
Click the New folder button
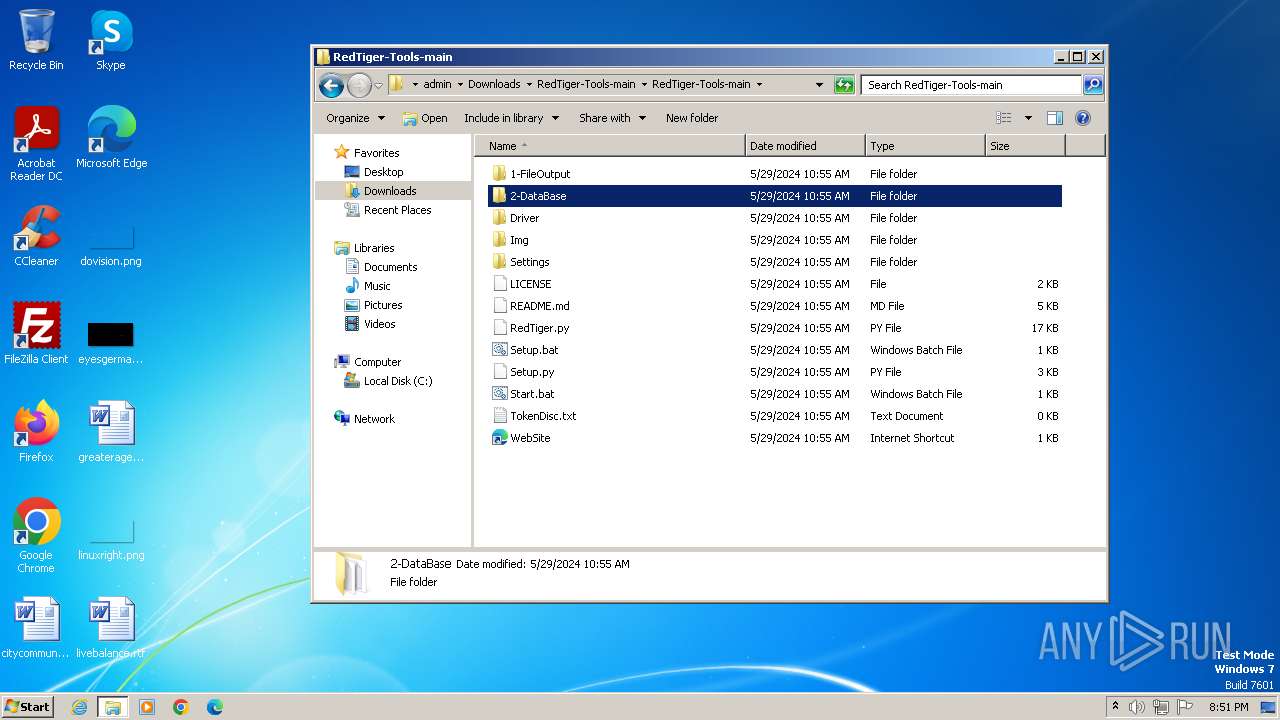pos(692,118)
